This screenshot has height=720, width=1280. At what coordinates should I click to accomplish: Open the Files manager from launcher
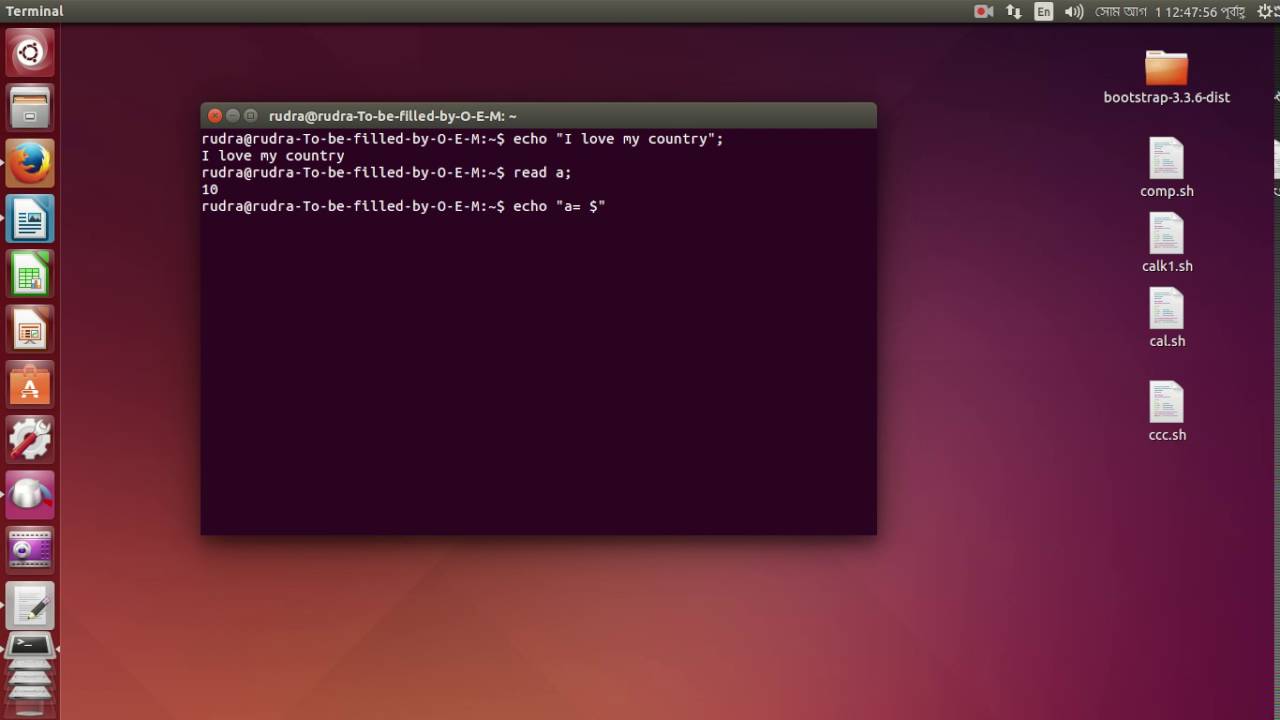(x=30, y=108)
